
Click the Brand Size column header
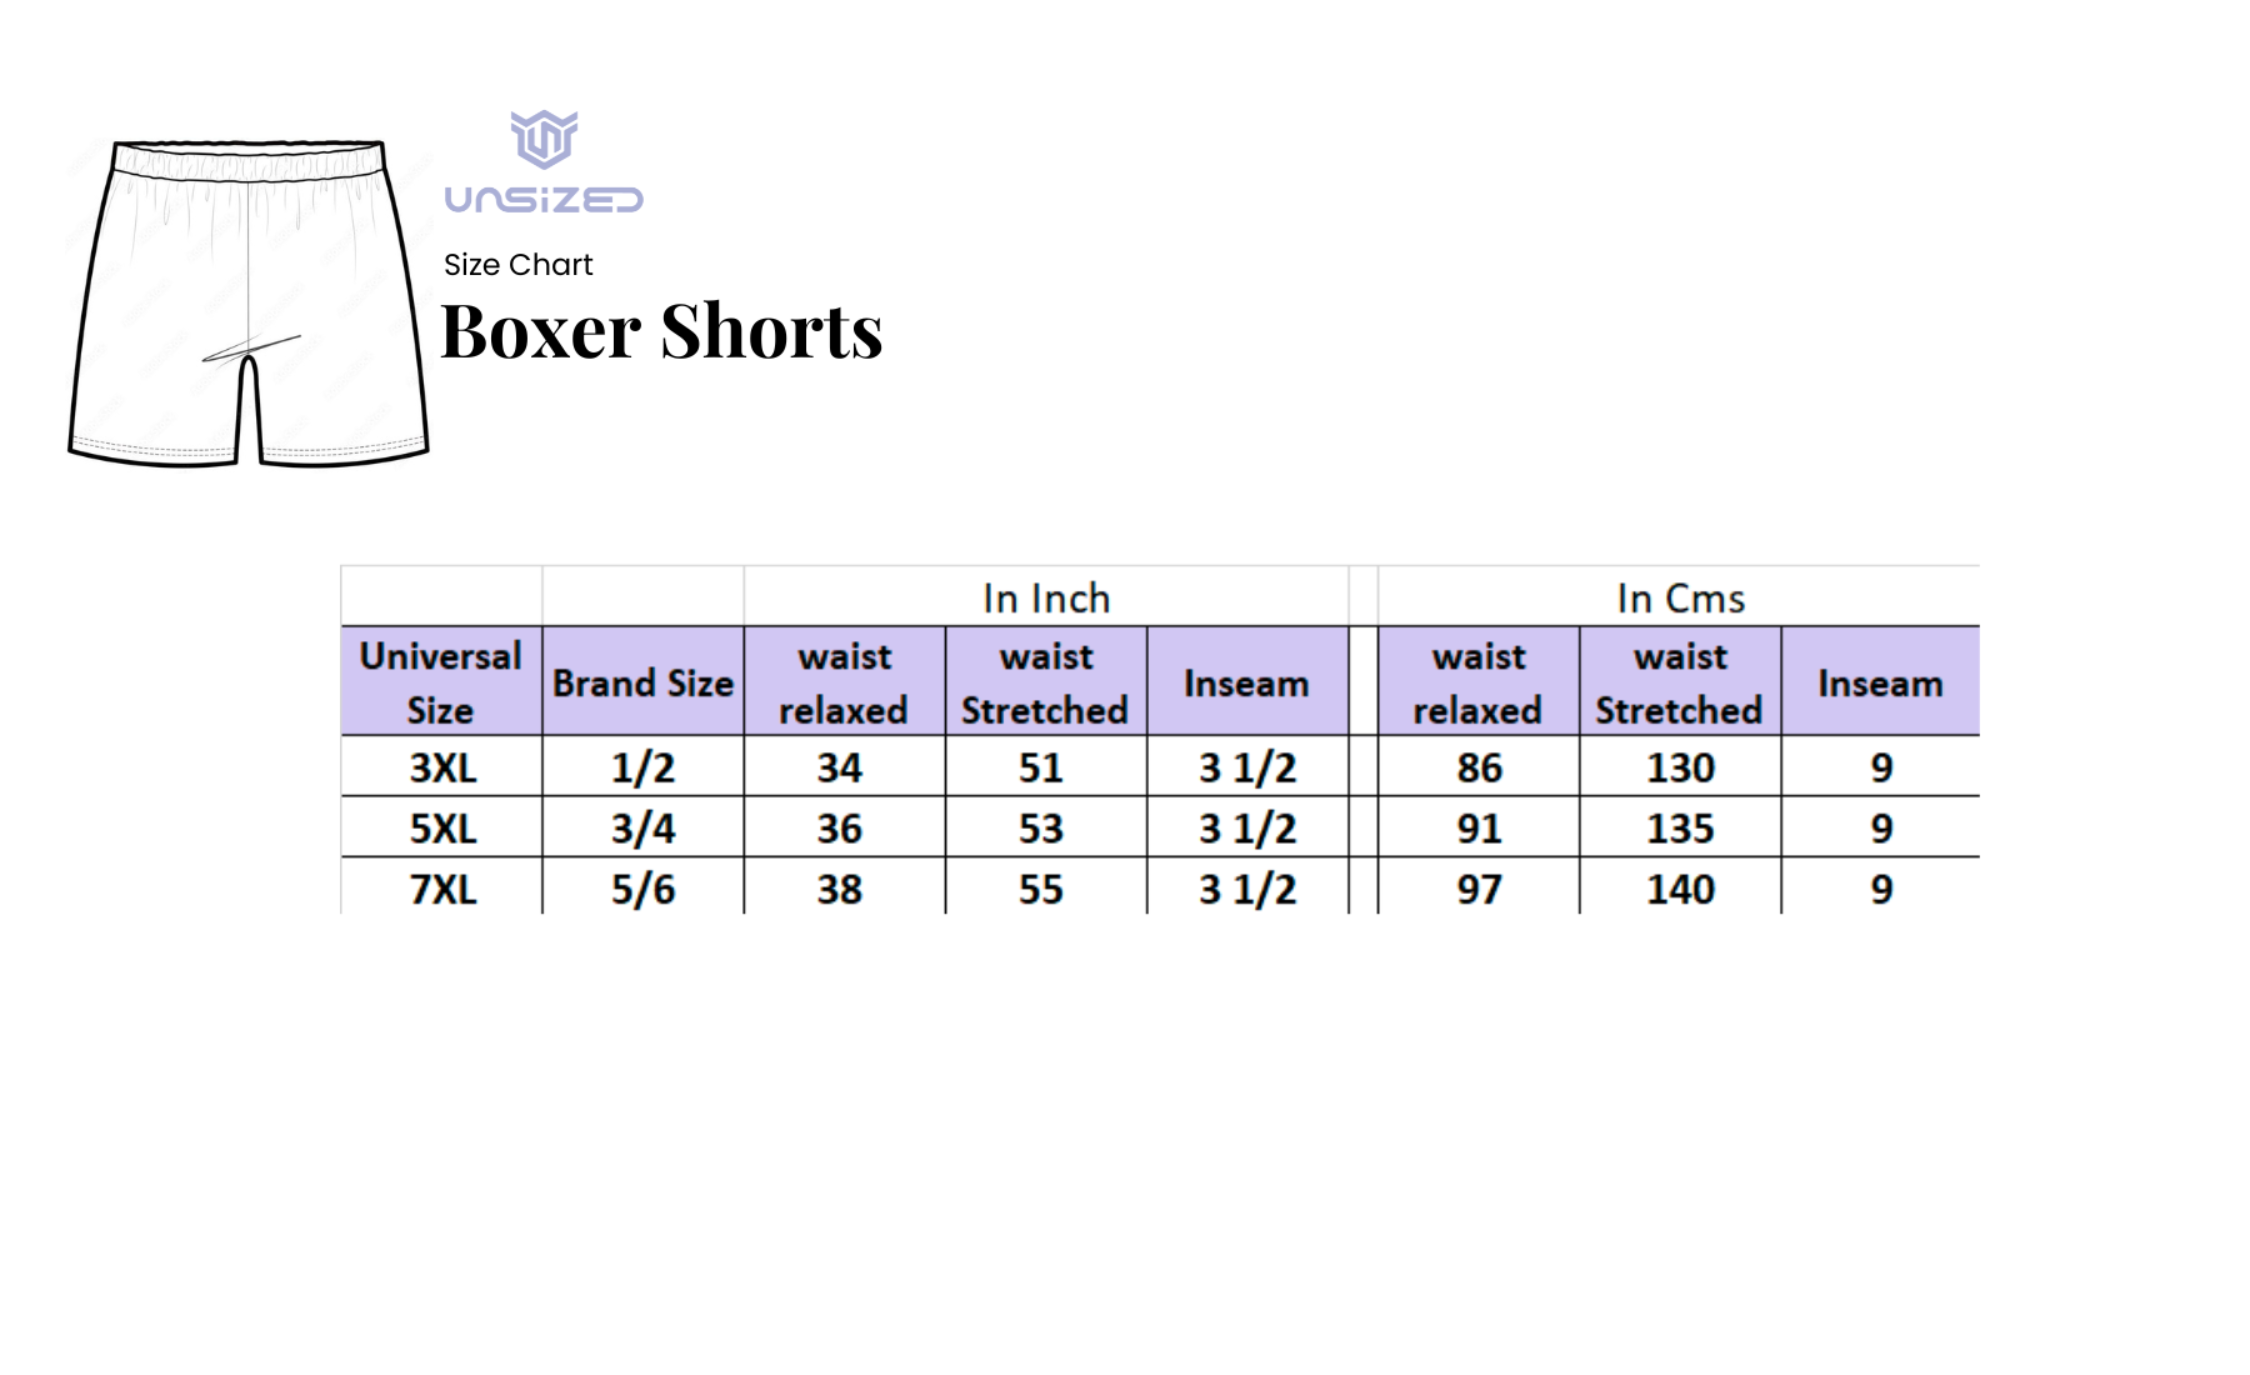point(643,683)
